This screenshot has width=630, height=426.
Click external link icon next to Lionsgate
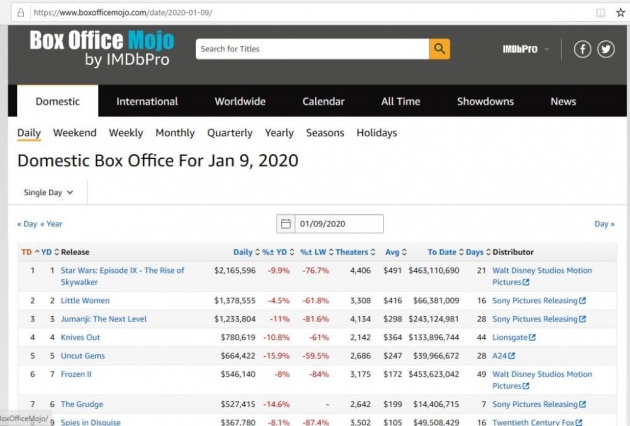532,338
